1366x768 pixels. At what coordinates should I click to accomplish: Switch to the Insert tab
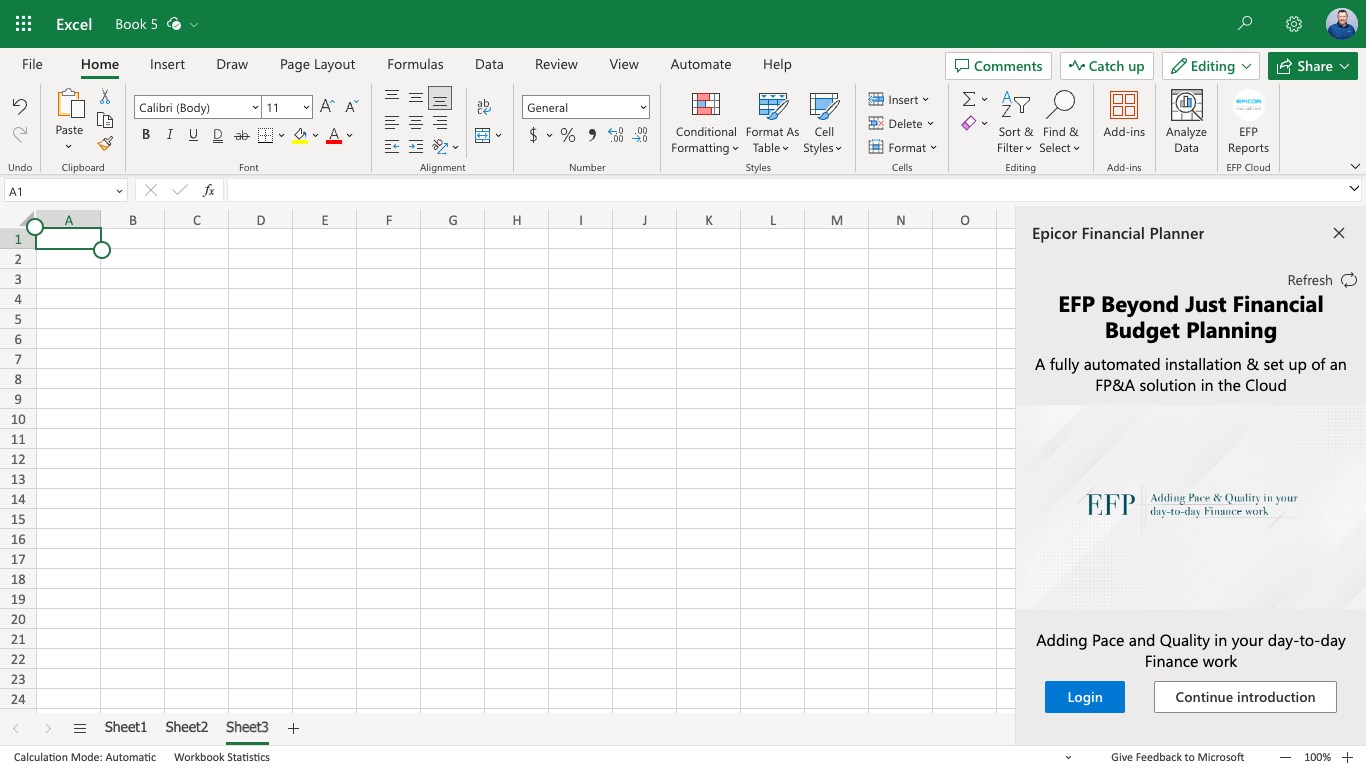tap(167, 64)
